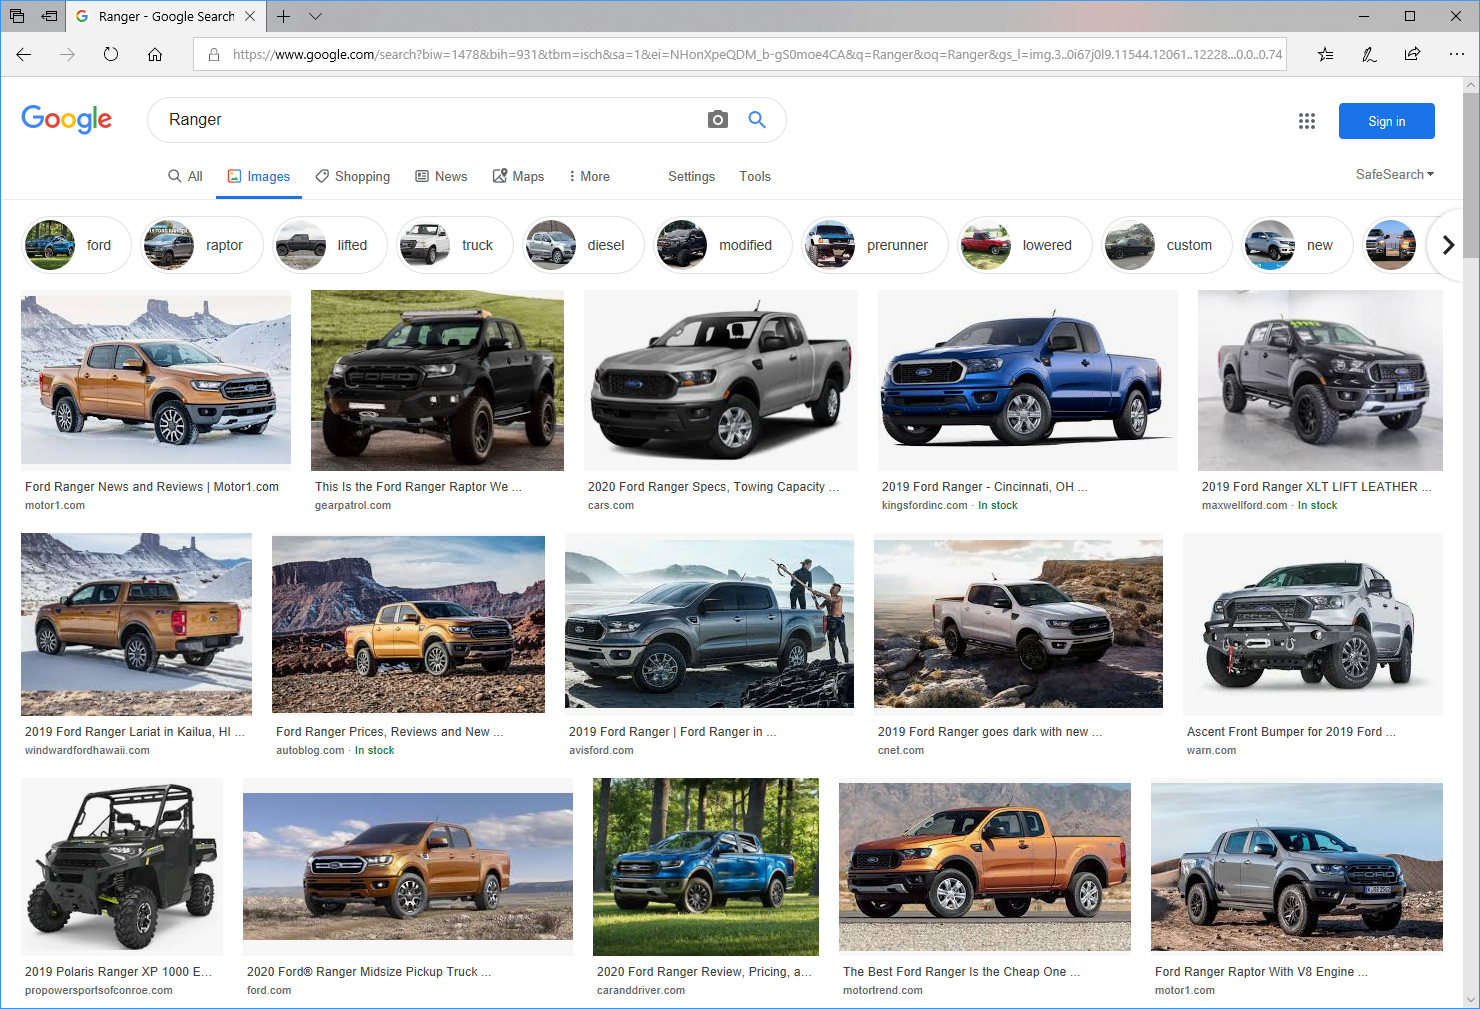Switch to the Shopping tab
Viewport: 1480px width, 1009px height.
coord(352,177)
